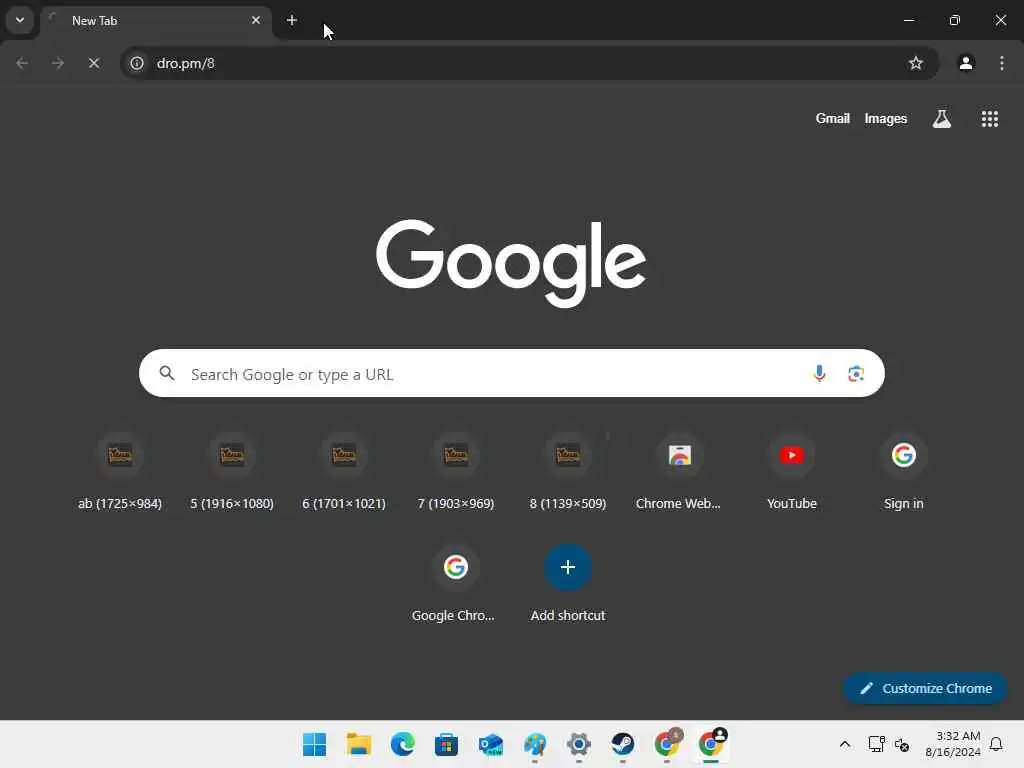Switch to the active Chrome profile taskbar icon
Viewport: 1024px width, 768px height.
(711, 744)
